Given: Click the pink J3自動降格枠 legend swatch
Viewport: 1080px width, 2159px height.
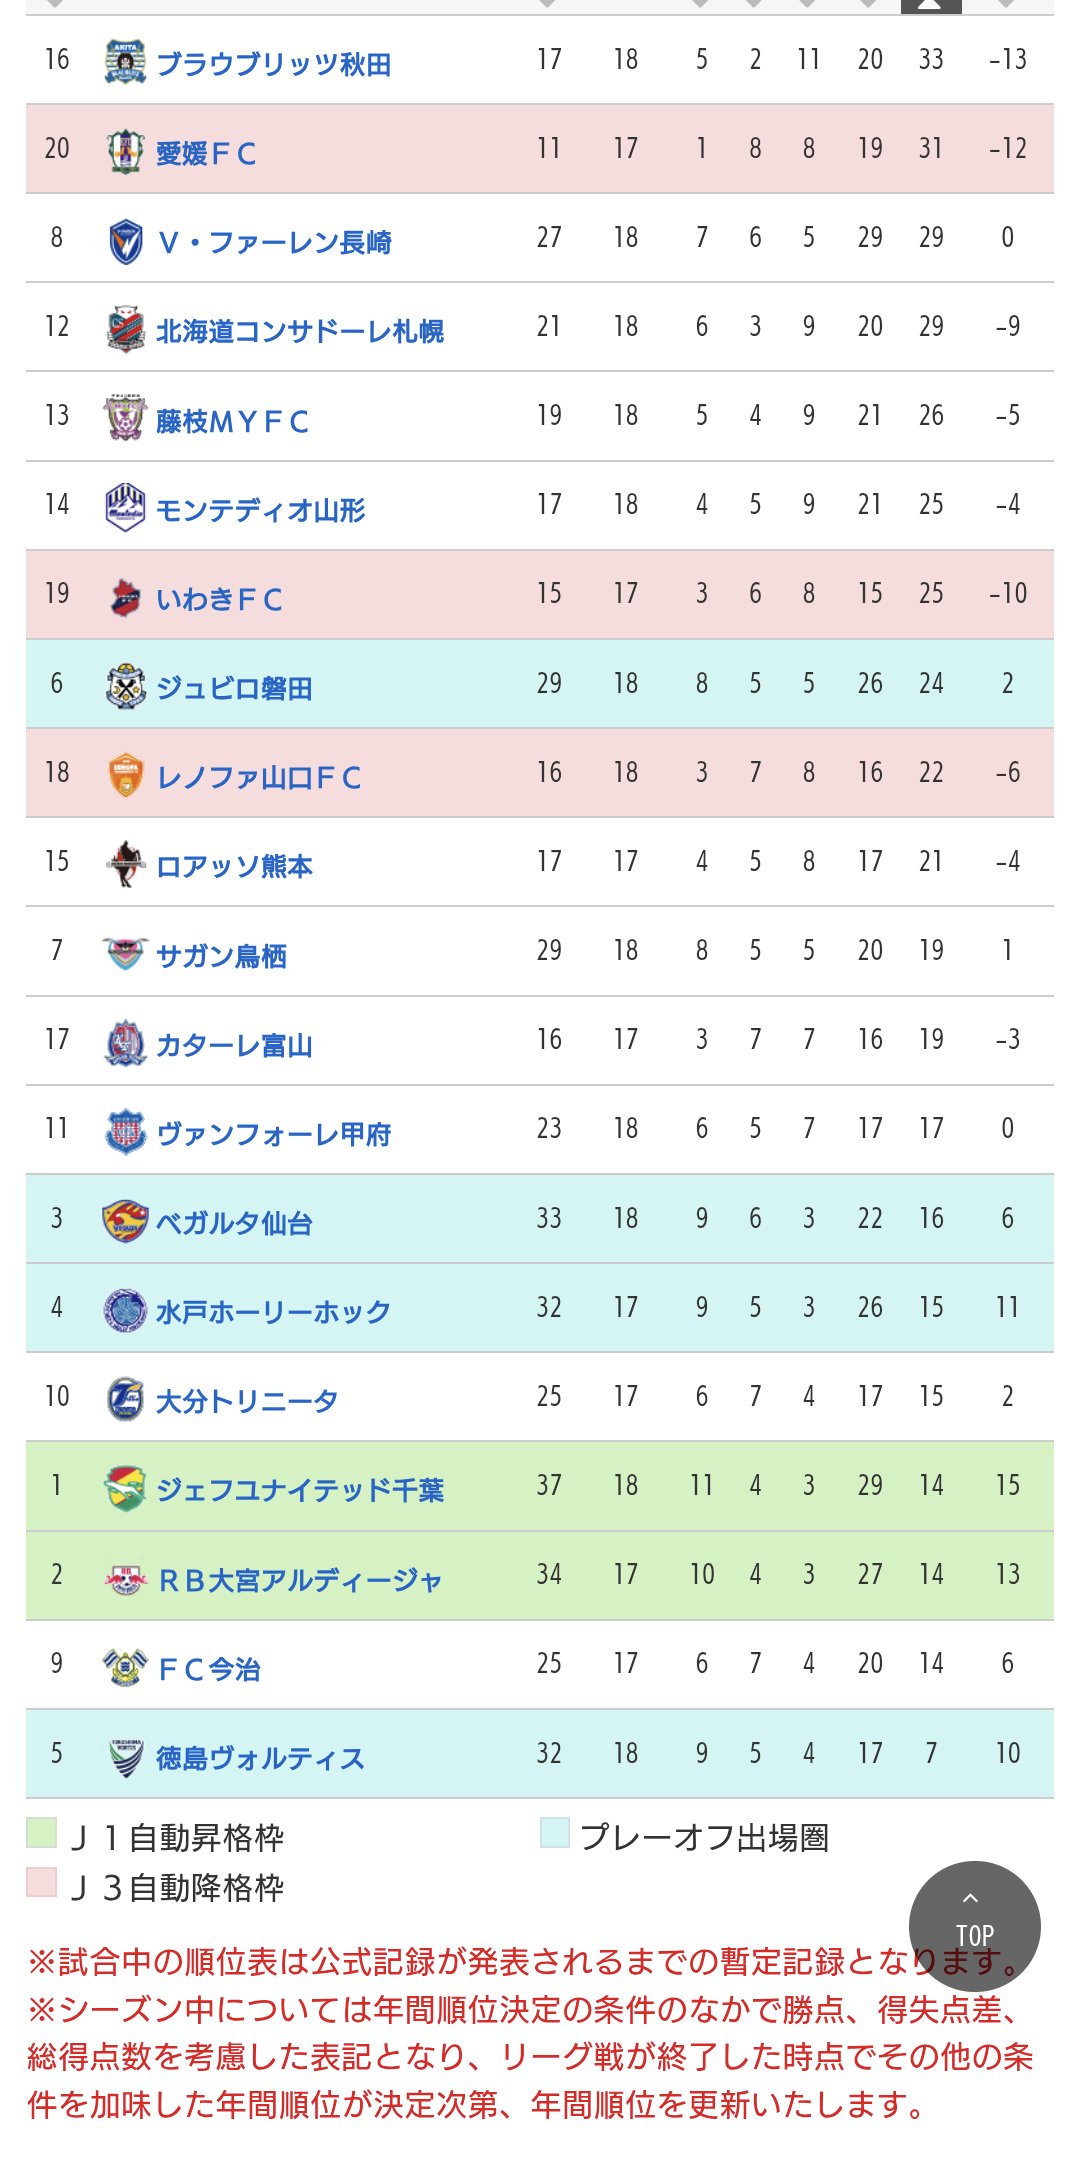Looking at the screenshot, I should [41, 1882].
